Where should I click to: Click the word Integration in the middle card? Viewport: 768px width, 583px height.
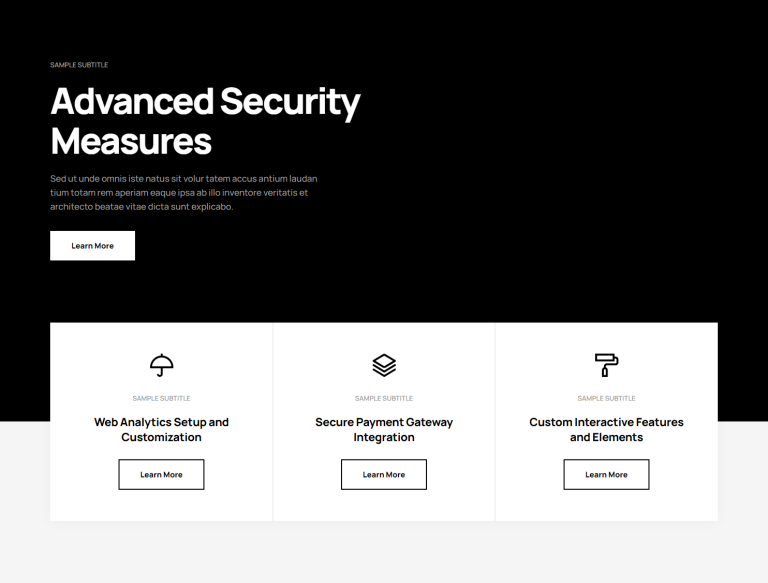pyautogui.click(x=384, y=437)
